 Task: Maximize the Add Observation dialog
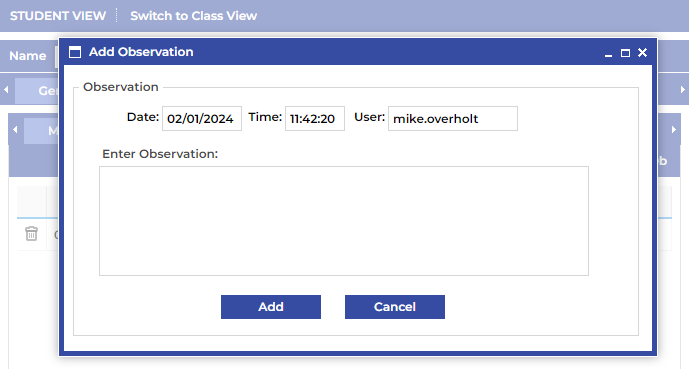625,53
